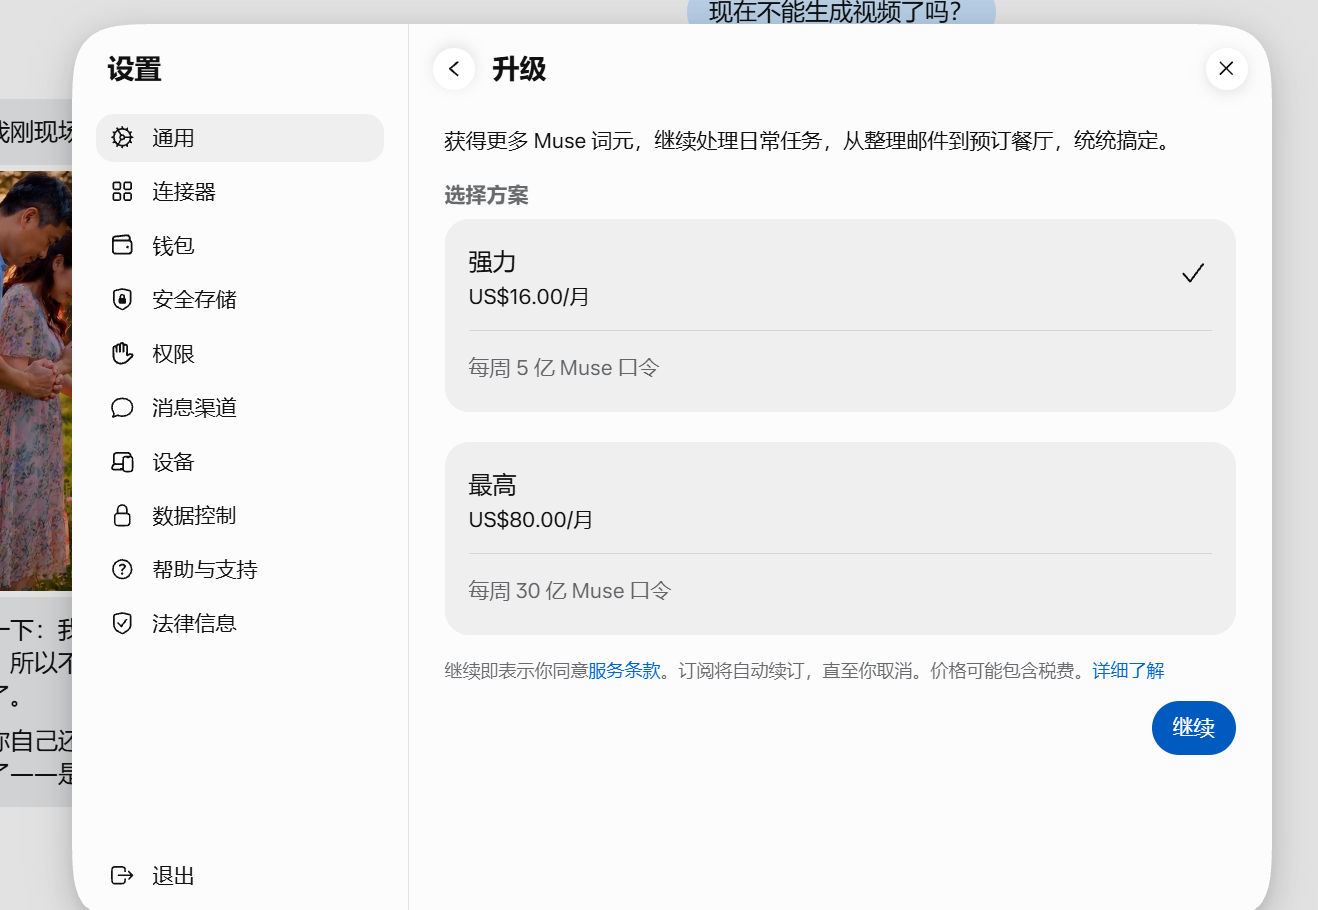This screenshot has height=910, width=1318.
Task: Click the 现在不能生成视频了吗 chat bubble behind dialog
Action: pos(841,12)
